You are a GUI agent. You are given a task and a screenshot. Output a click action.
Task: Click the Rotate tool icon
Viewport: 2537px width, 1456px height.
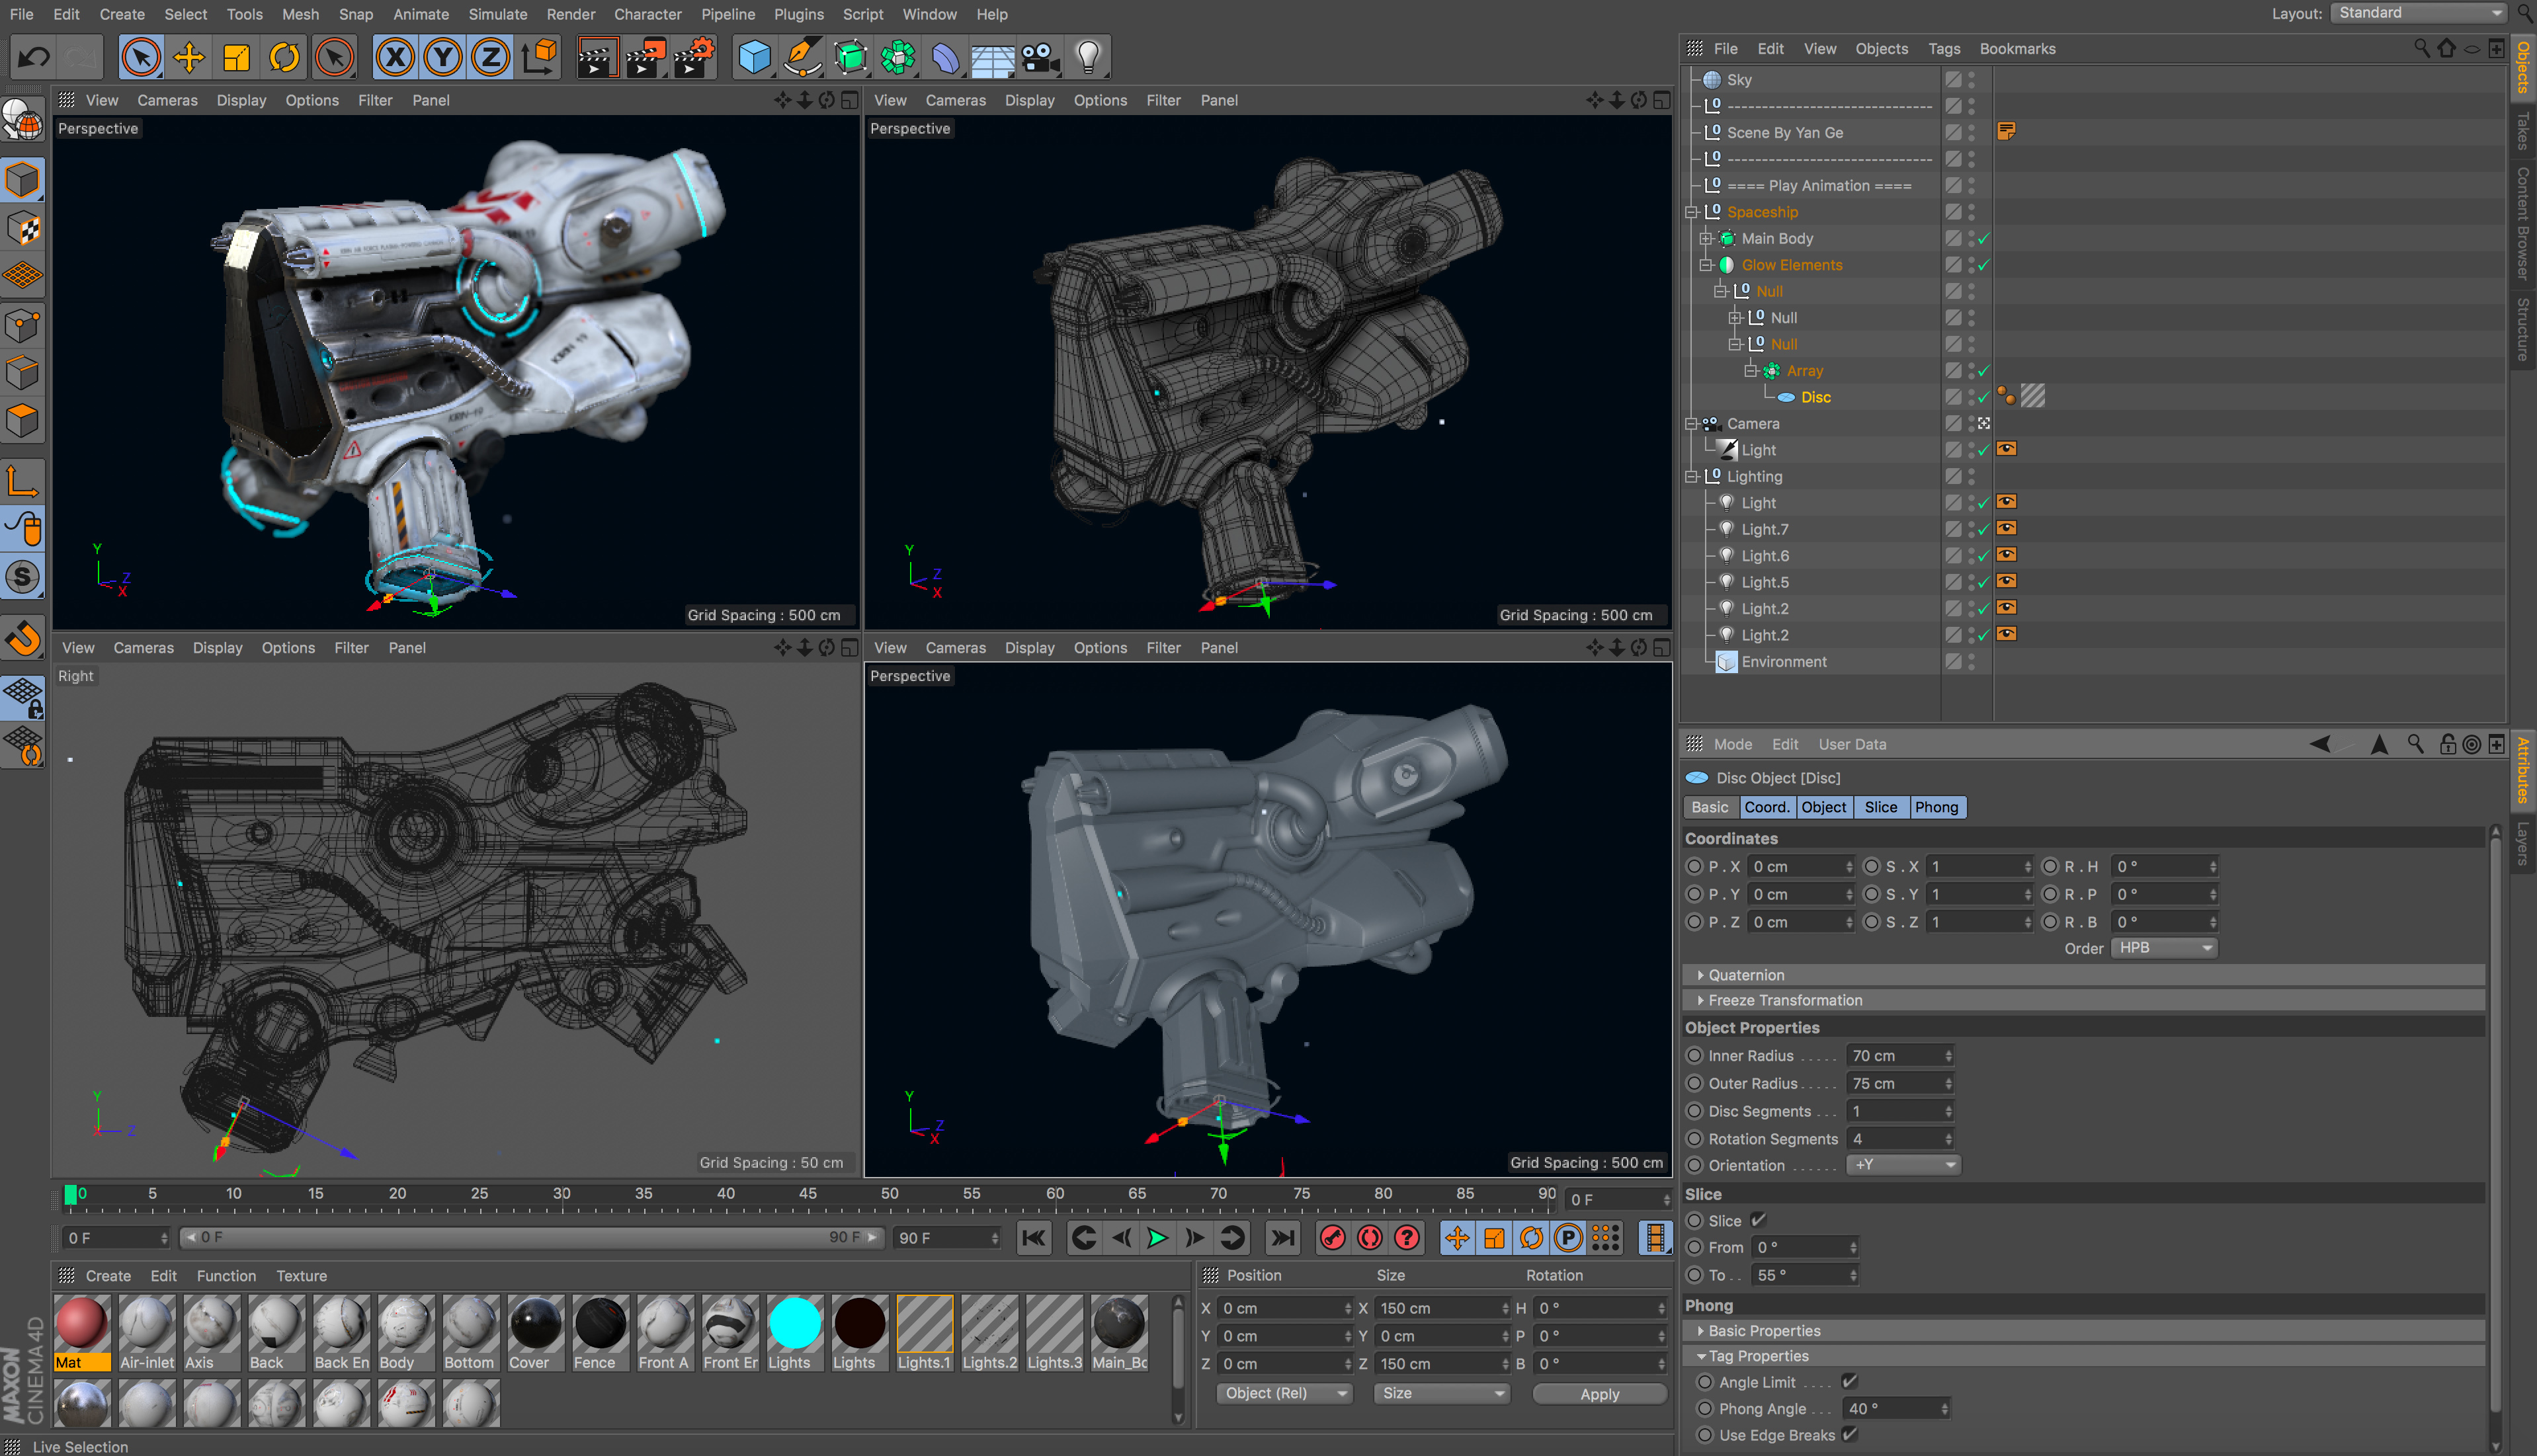click(284, 57)
